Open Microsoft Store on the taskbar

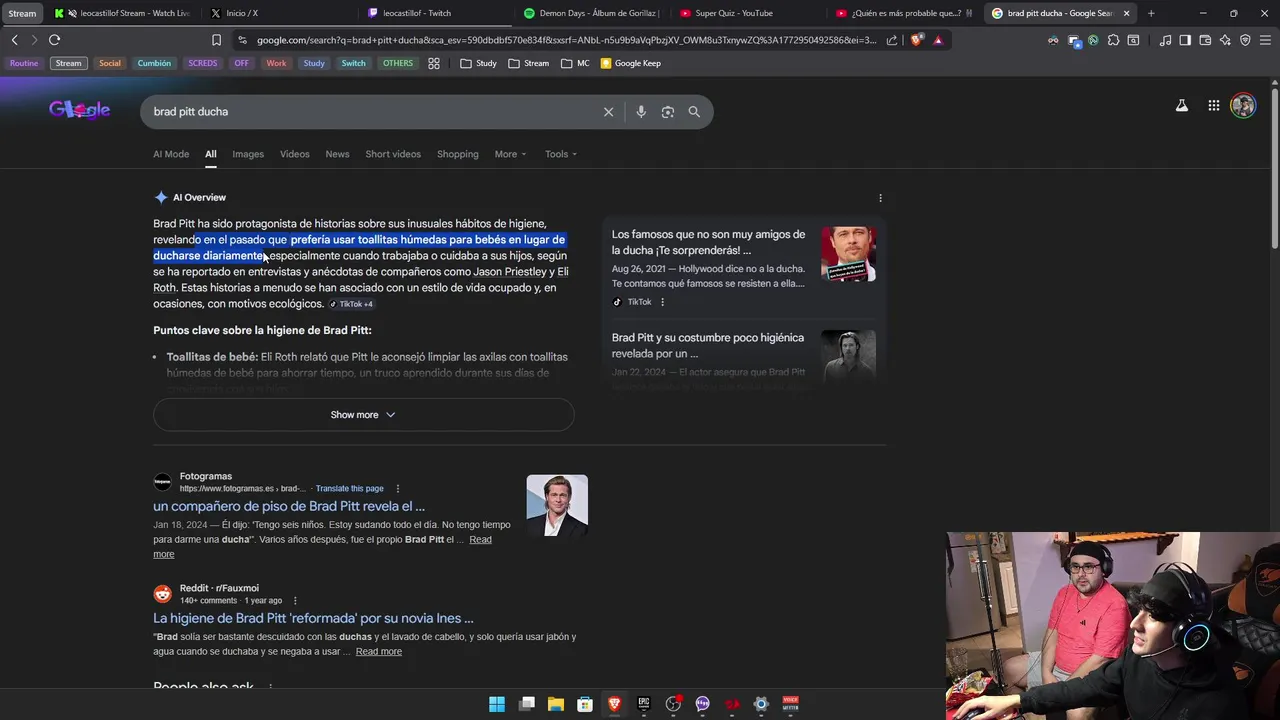(x=585, y=704)
